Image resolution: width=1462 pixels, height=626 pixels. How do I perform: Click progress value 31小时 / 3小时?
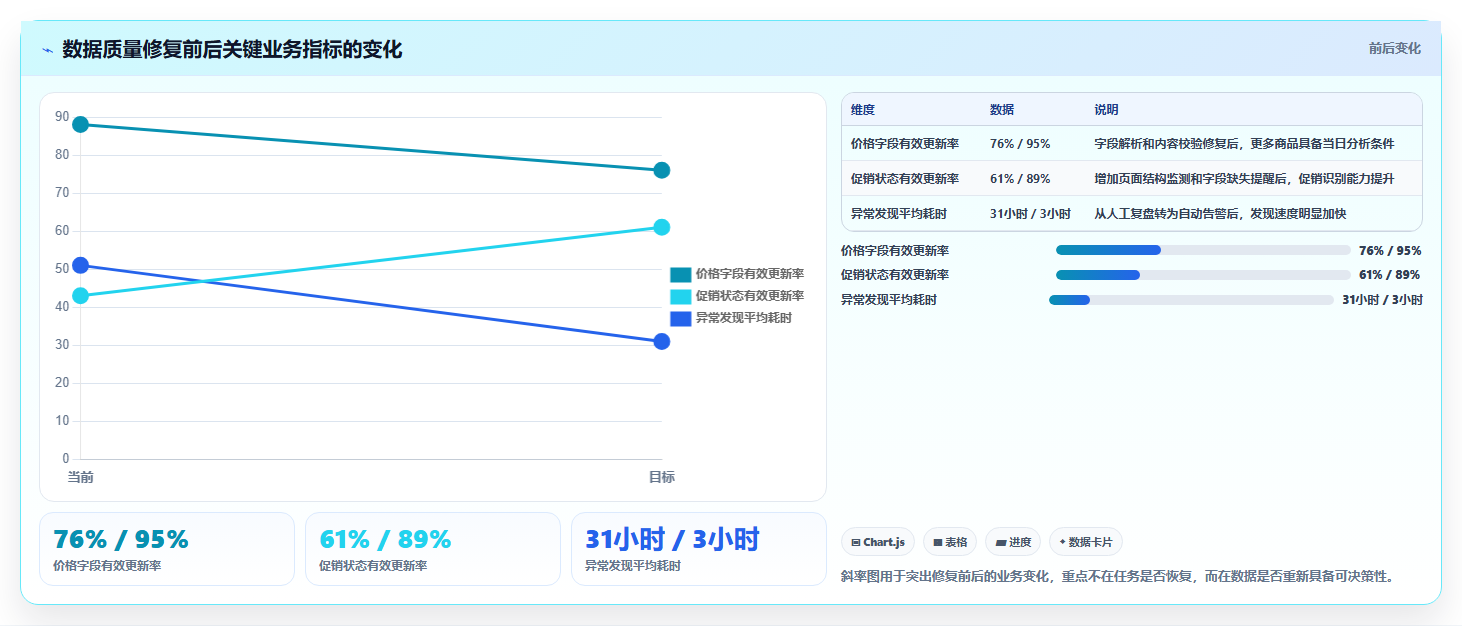tap(1382, 300)
